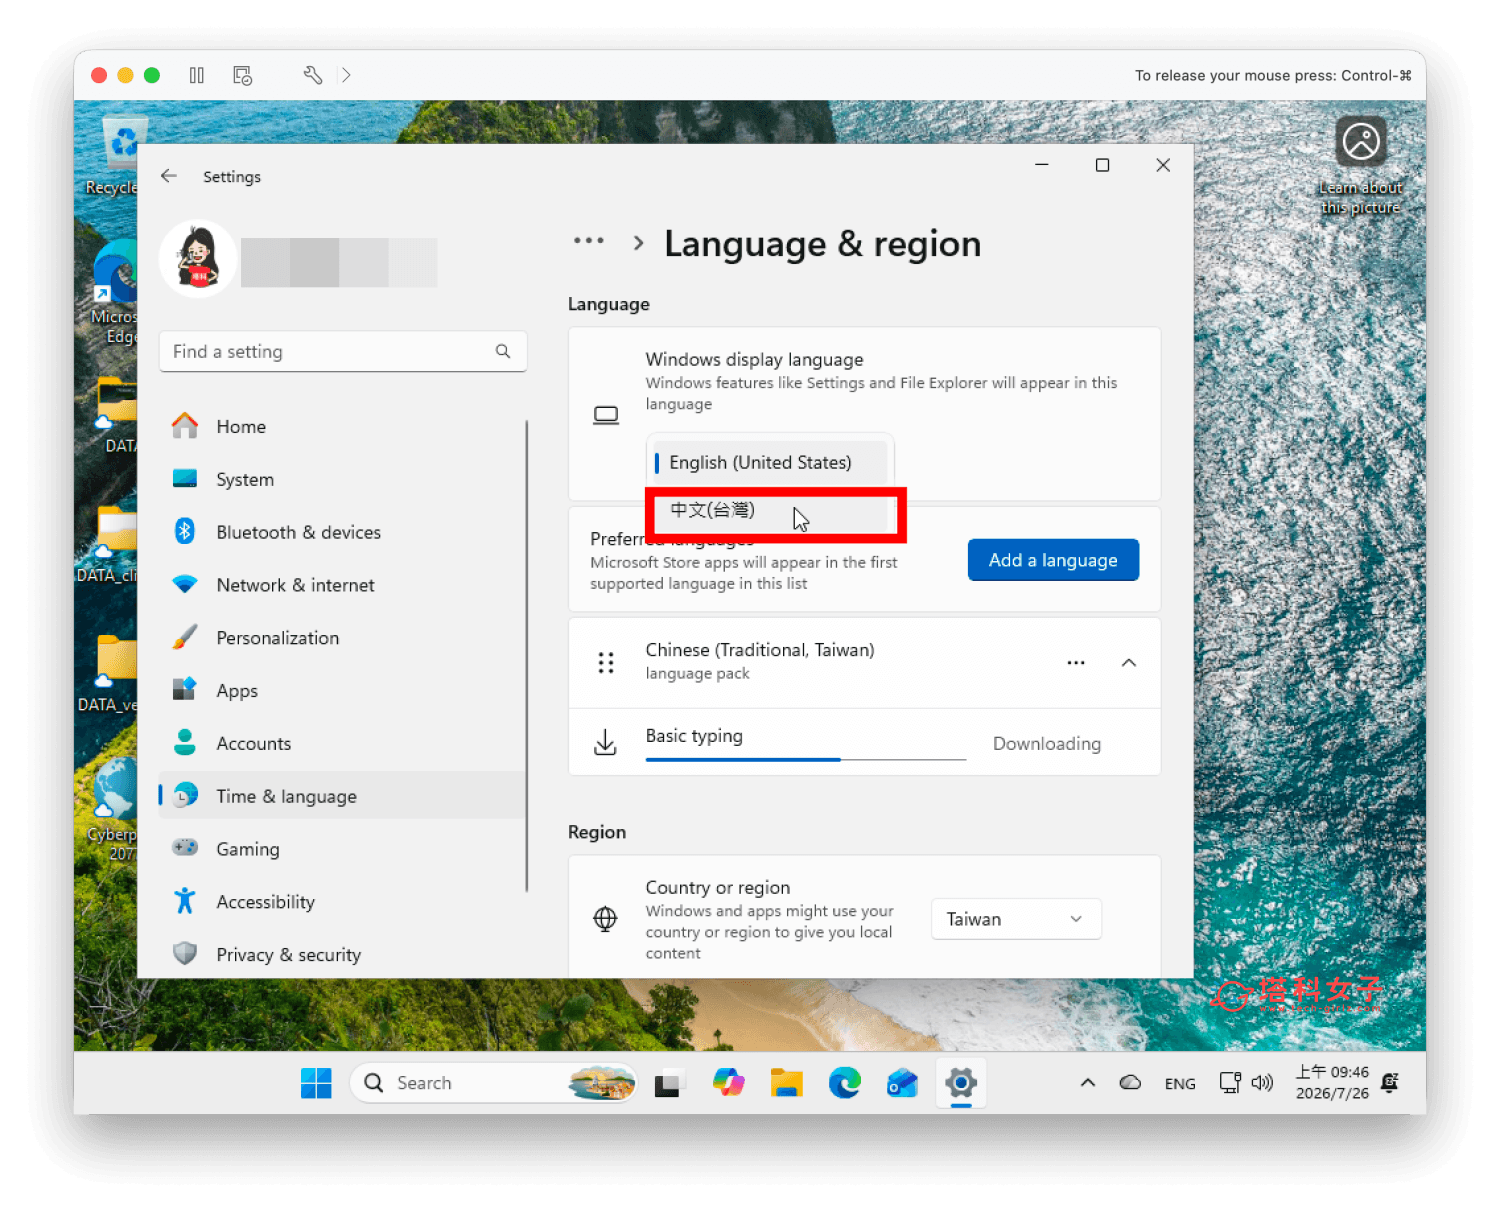Select 中文(台灣) display language option
This screenshot has width=1500, height=1212.
pos(770,510)
